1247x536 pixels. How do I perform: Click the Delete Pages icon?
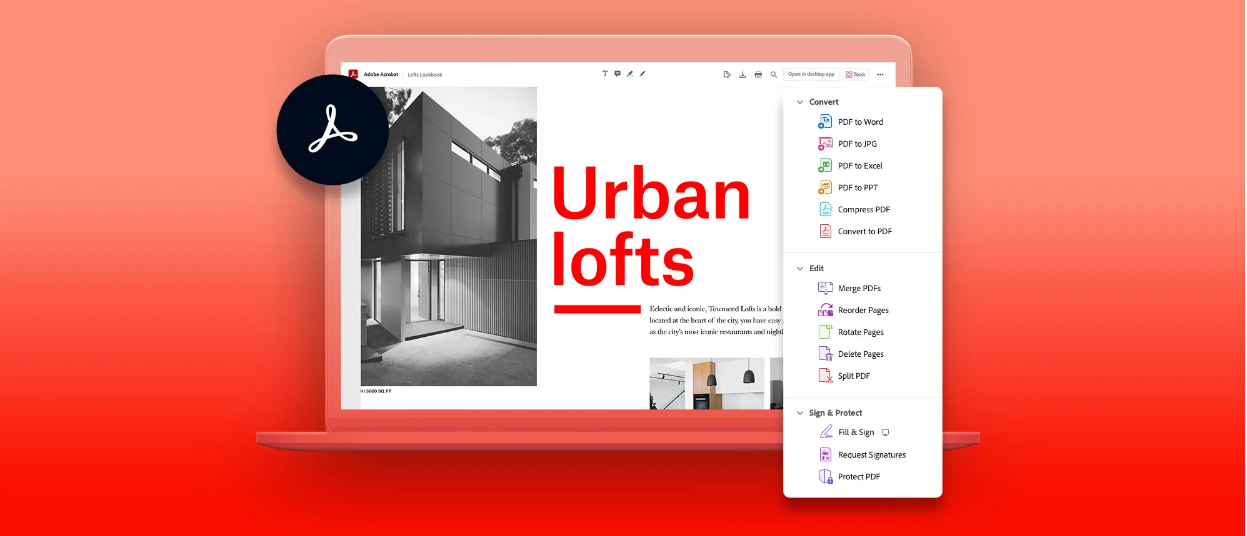coord(825,354)
